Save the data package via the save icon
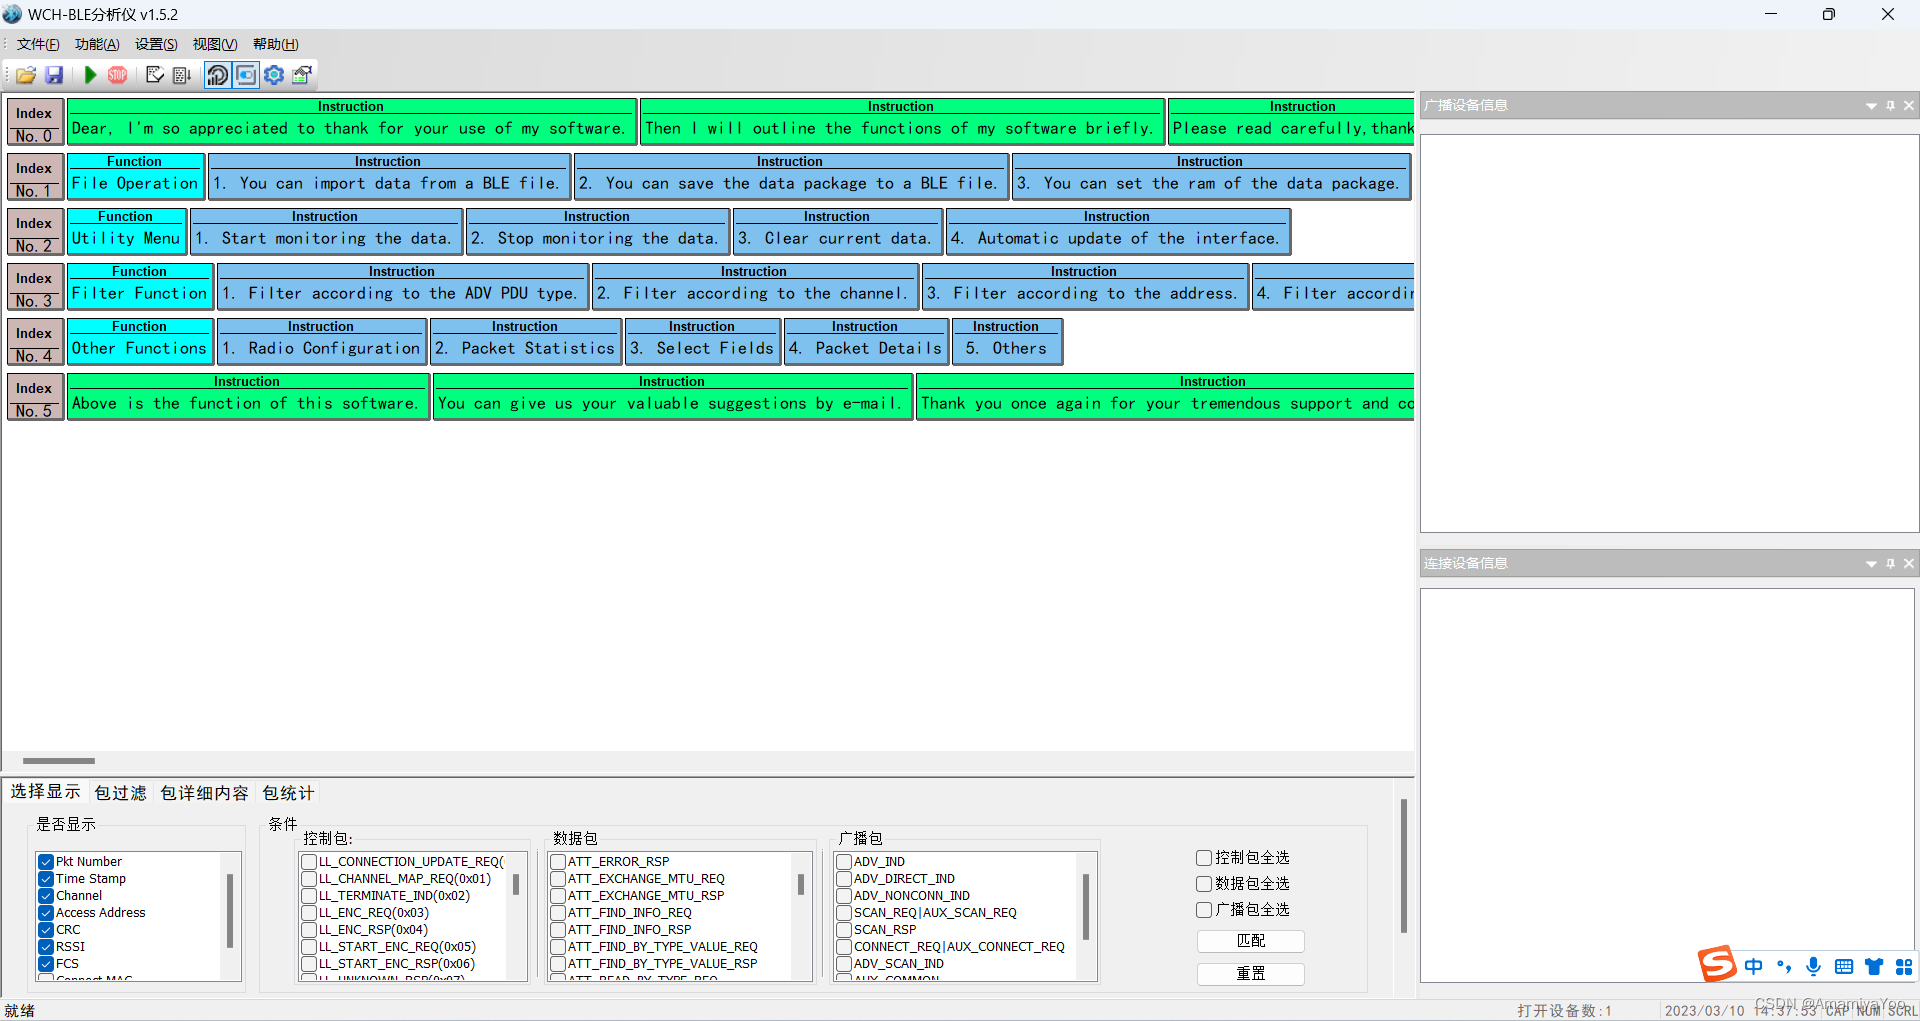1920x1021 pixels. pos(54,75)
